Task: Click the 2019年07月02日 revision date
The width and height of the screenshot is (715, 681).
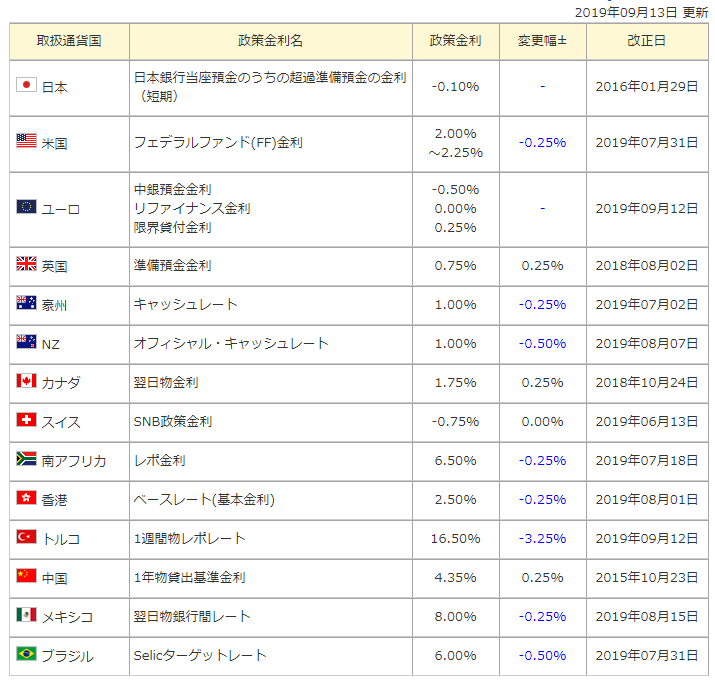Action: pos(647,305)
